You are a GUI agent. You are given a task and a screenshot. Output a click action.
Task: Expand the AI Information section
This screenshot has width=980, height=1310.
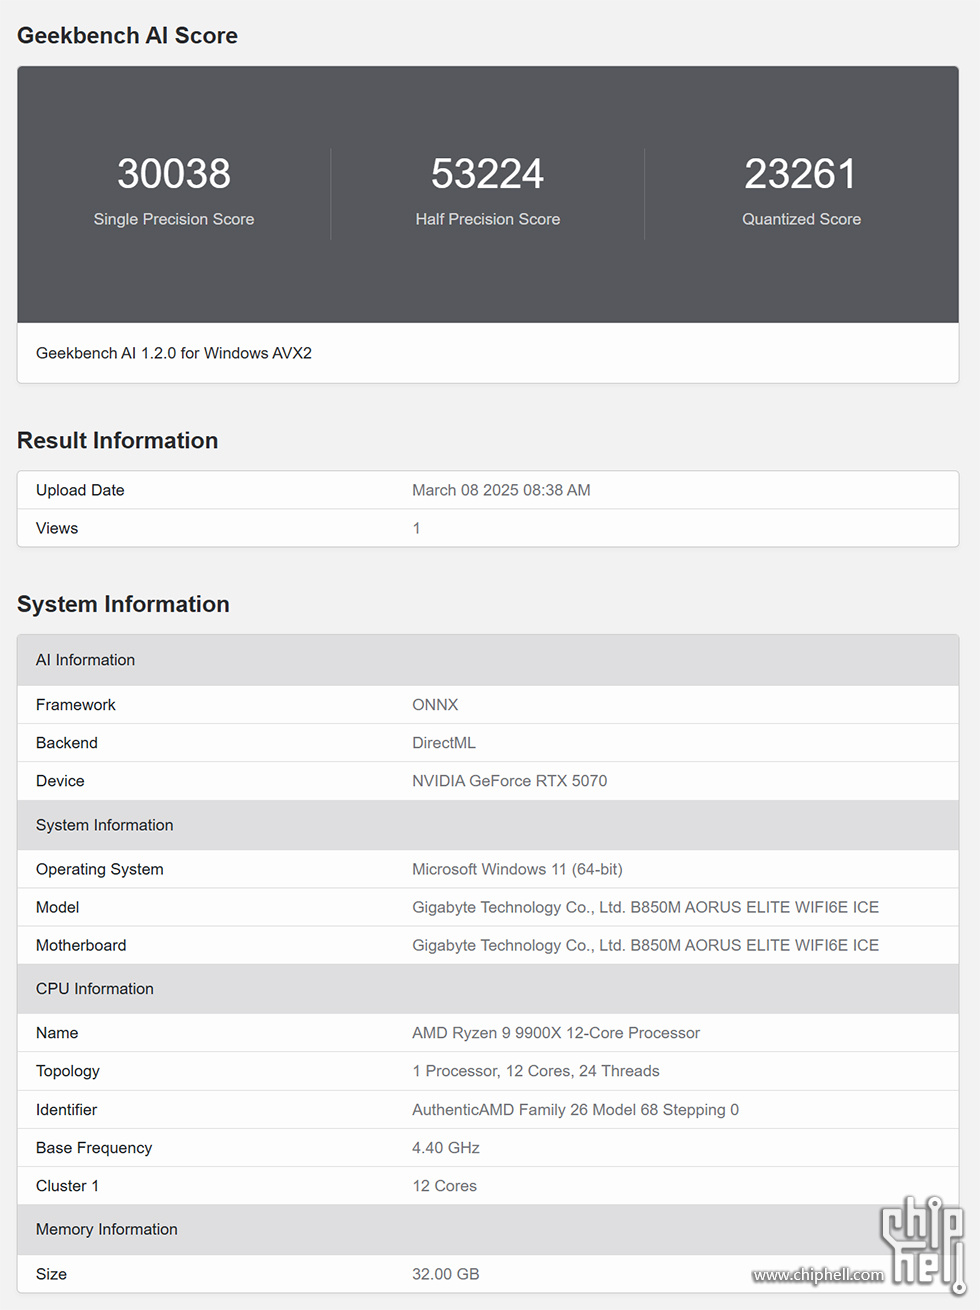85,660
